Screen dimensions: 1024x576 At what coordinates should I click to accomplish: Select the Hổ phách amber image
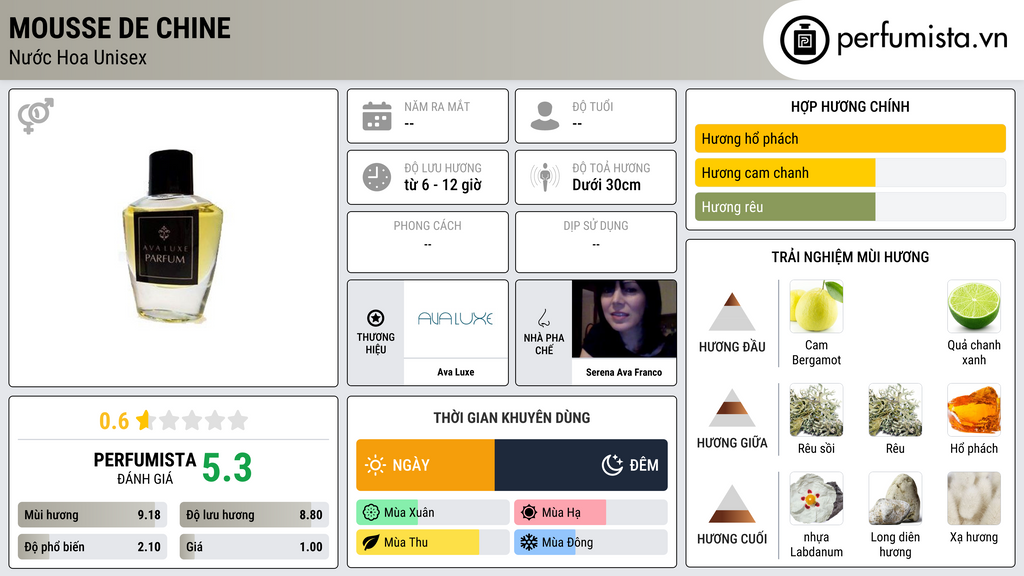point(974,410)
